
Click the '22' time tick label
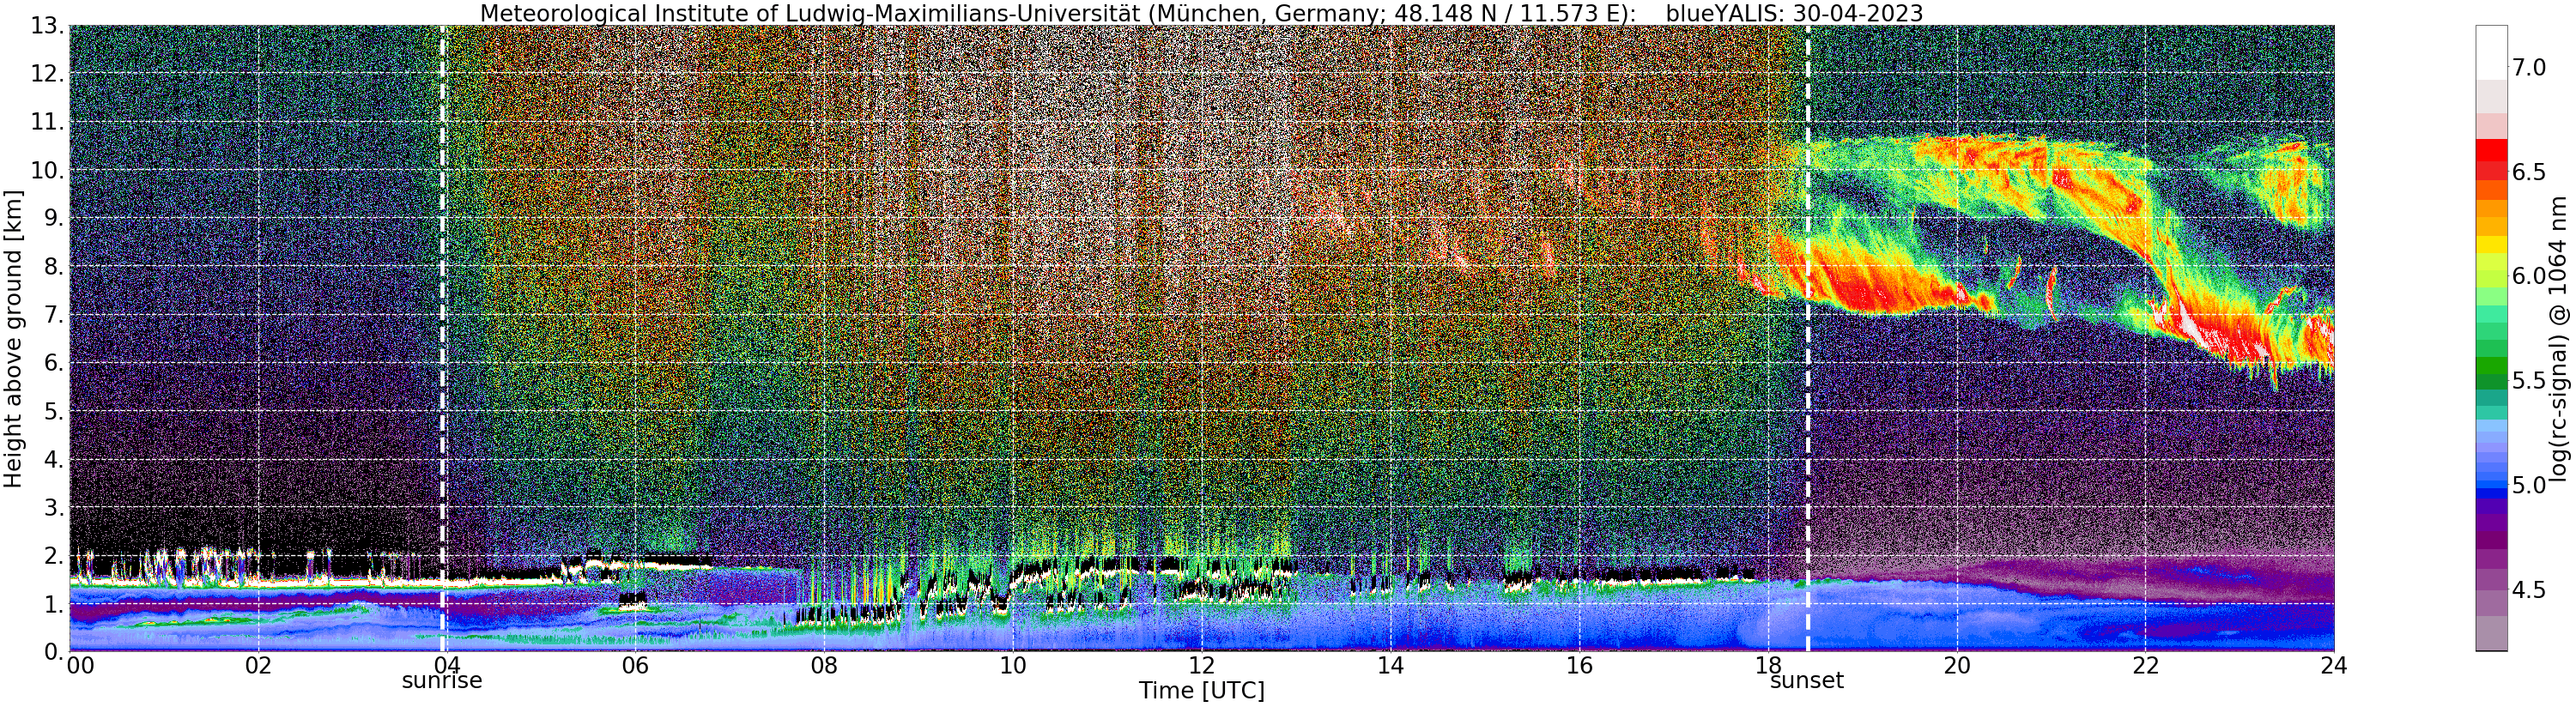(2145, 665)
